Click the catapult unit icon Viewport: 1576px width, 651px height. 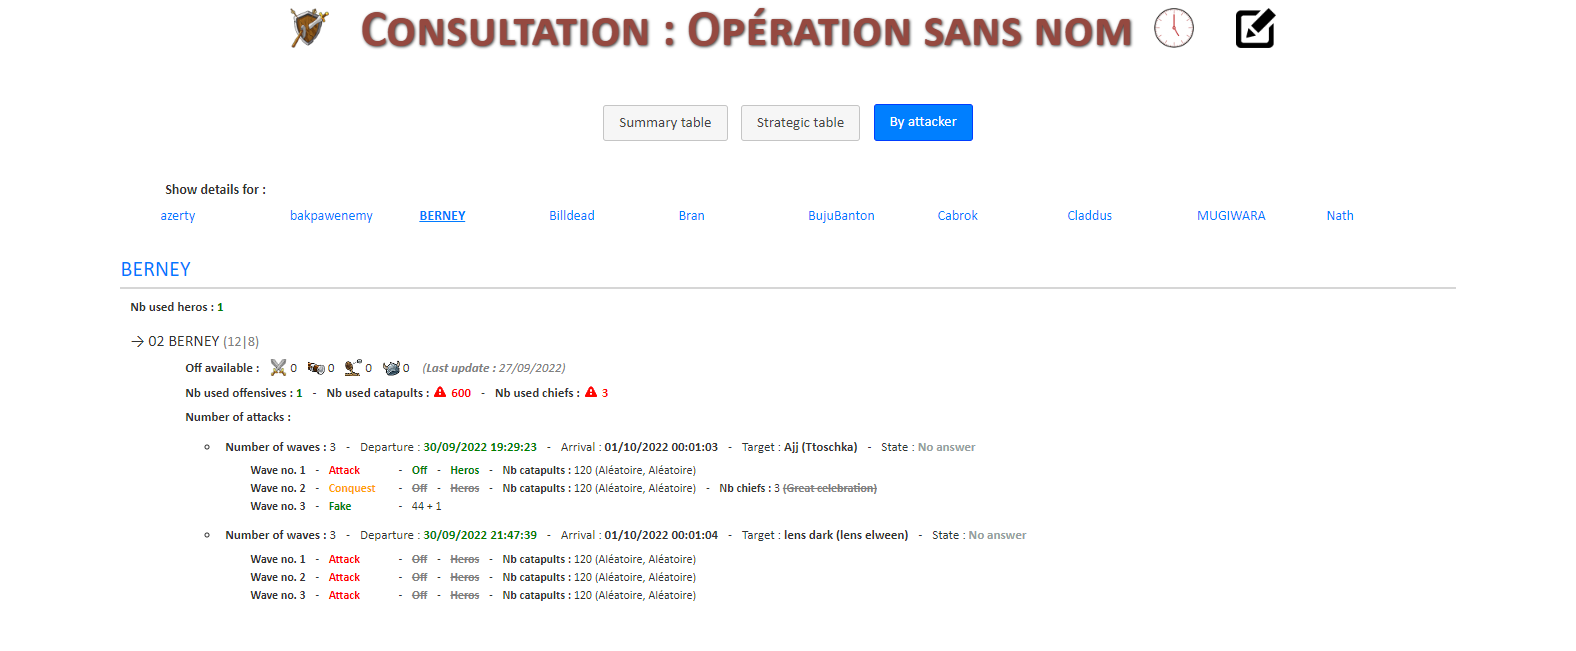pyautogui.click(x=353, y=368)
